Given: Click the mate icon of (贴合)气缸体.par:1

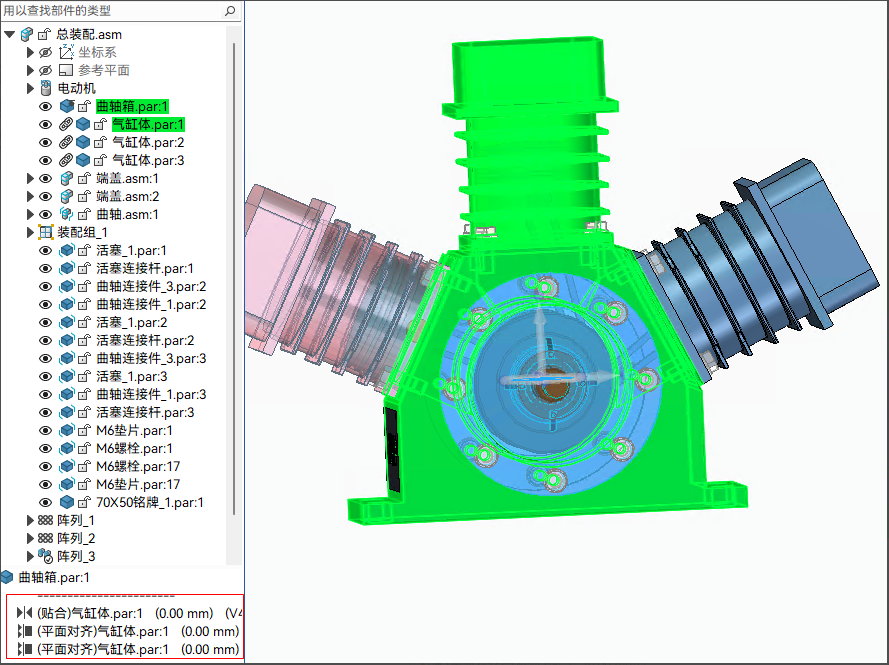Looking at the screenshot, I should click(24, 613).
